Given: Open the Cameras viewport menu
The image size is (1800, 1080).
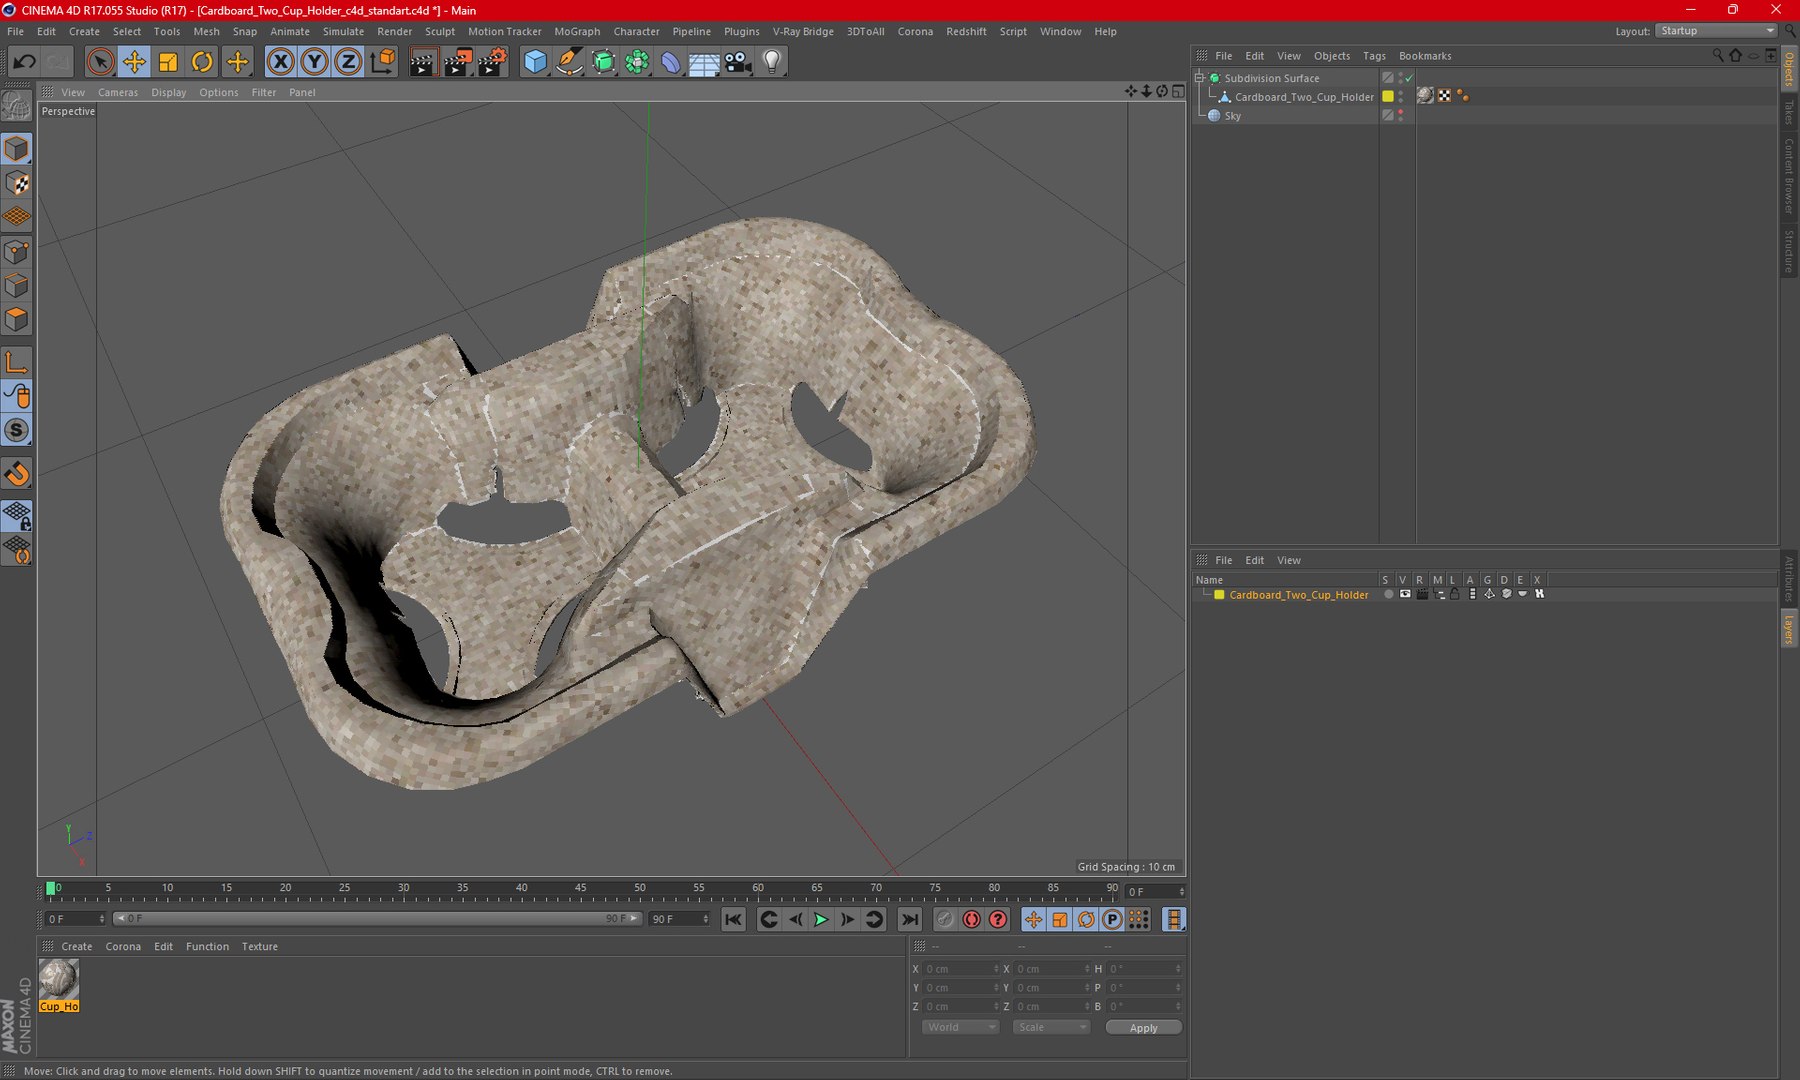Looking at the screenshot, I should tap(118, 92).
